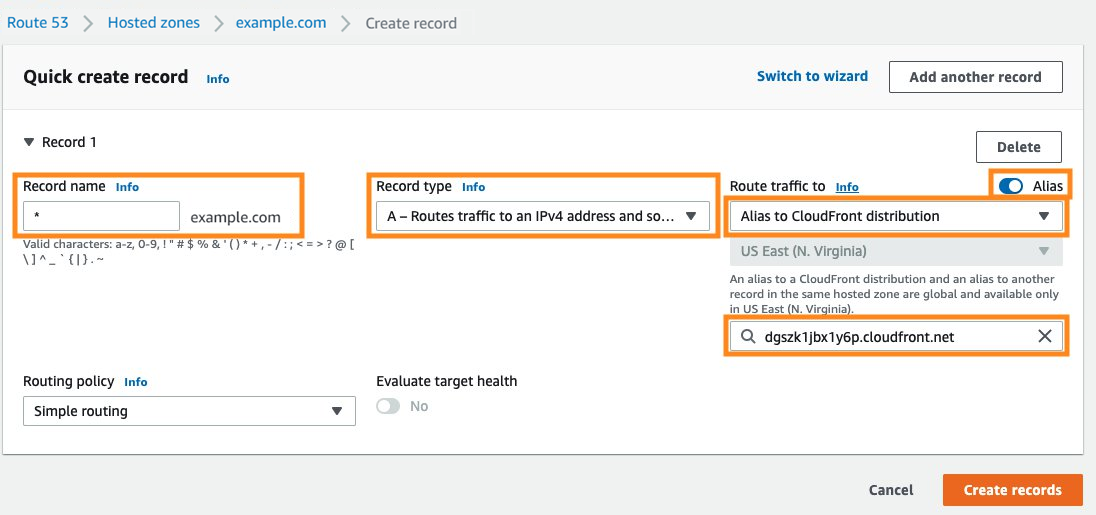Viewport: 1096px width, 515px height.
Task: Collapse the Record 1 section triangle
Action: pyautogui.click(x=29, y=143)
